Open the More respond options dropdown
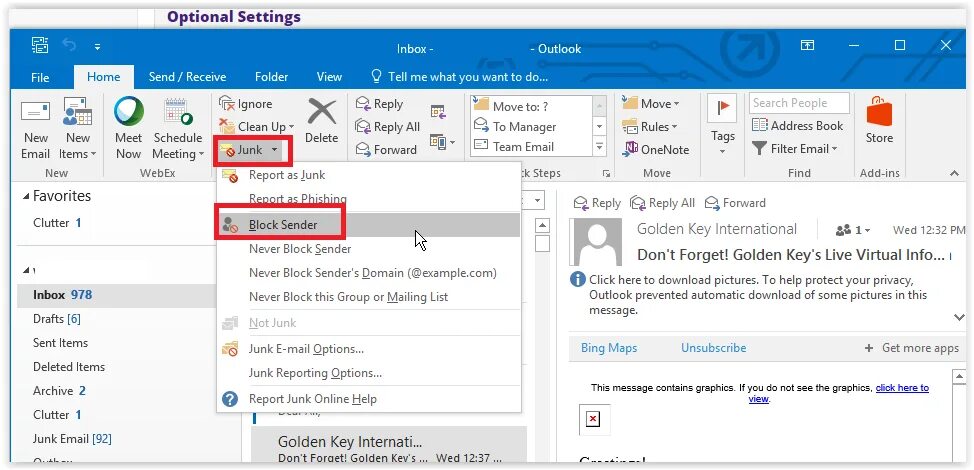974x470 pixels. click(442, 142)
